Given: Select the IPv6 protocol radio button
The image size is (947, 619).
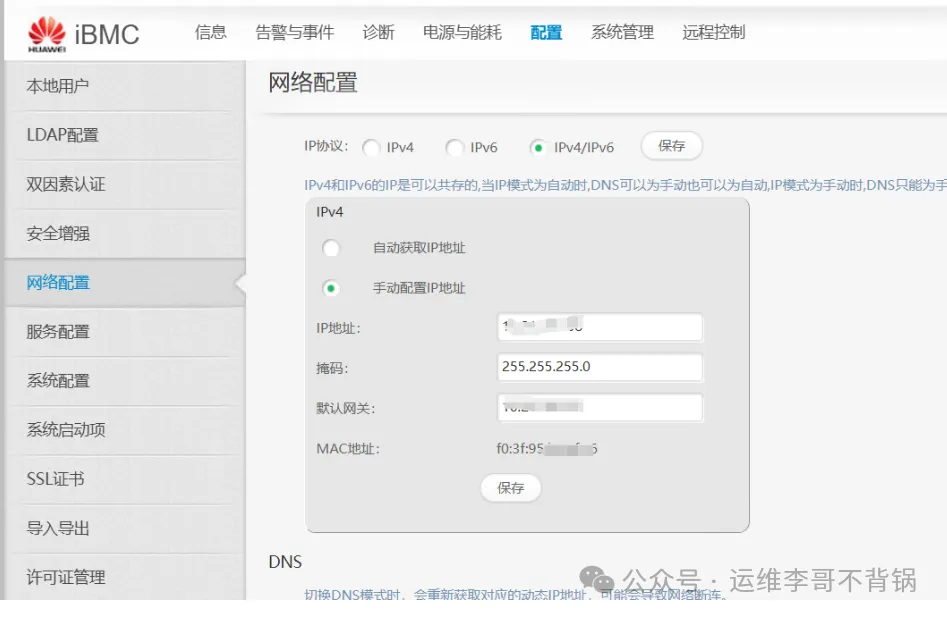Looking at the screenshot, I should (455, 148).
